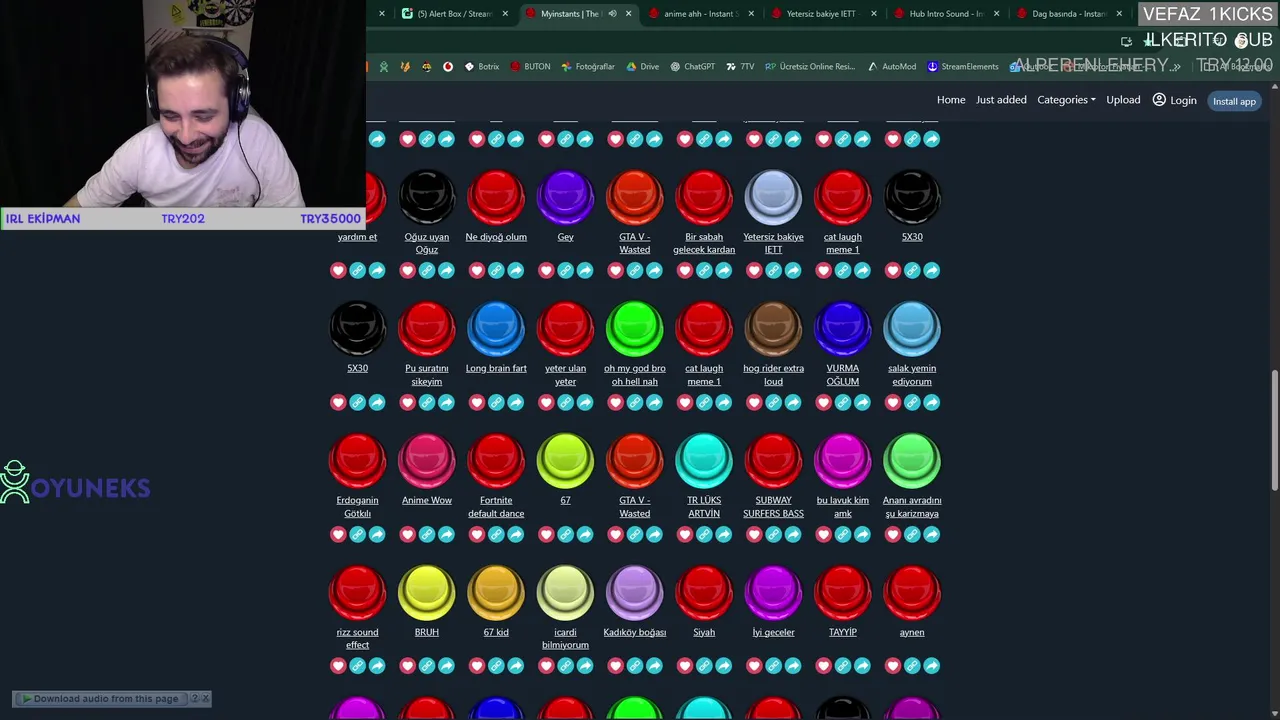Open the Botrix bookmark
The width and height of the screenshot is (1280, 720).
click(x=481, y=67)
